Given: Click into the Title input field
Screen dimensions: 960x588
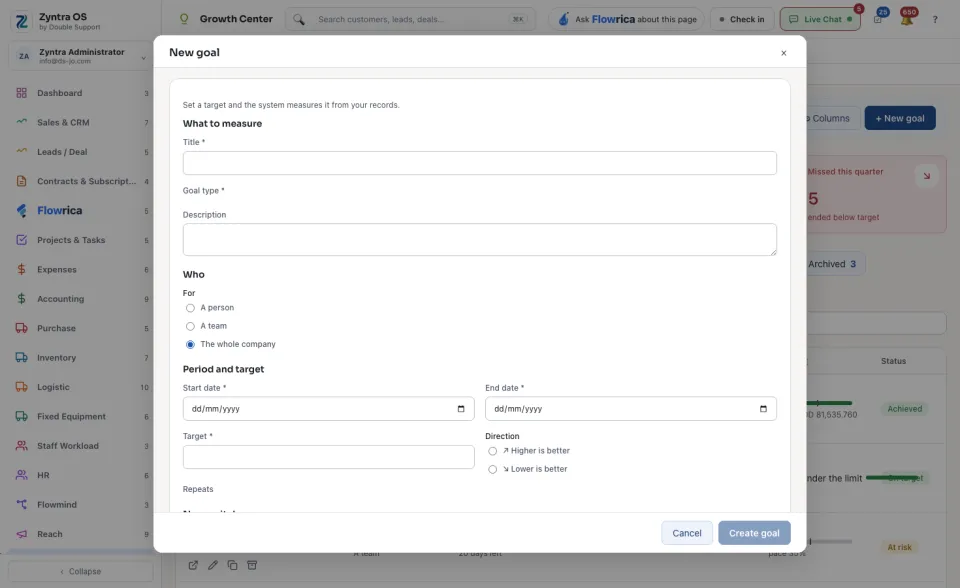Looking at the screenshot, I should (x=479, y=163).
